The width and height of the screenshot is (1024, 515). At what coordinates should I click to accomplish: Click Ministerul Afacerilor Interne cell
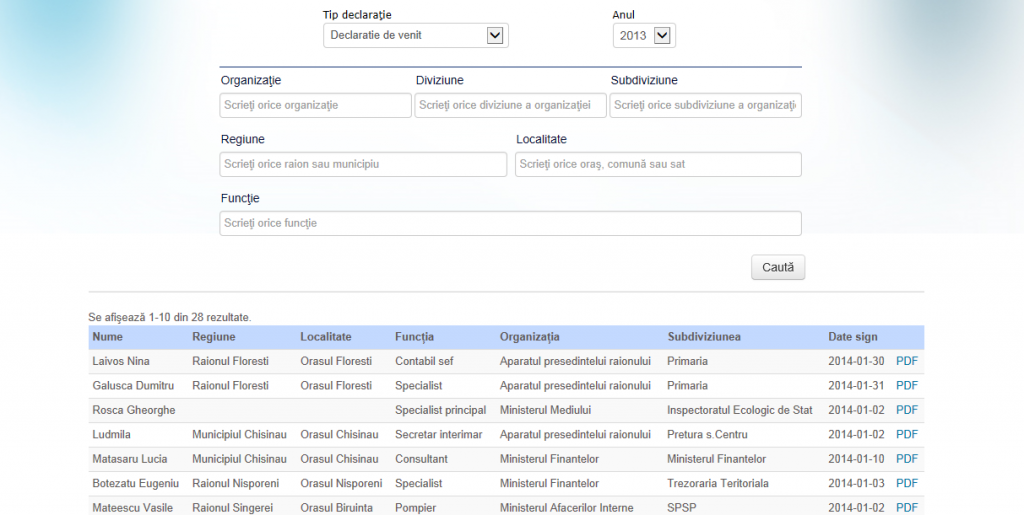567,508
